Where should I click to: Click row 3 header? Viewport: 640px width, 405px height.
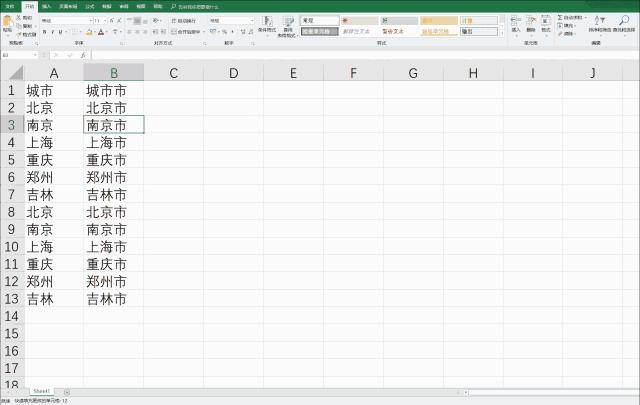coord(12,125)
